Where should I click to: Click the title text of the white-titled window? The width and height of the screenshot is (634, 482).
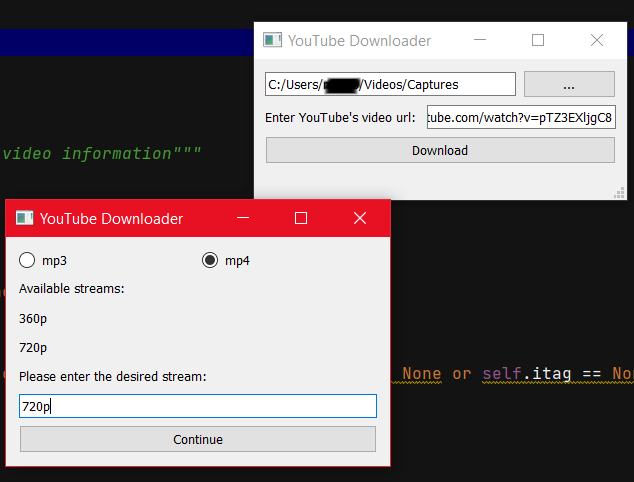pyautogui.click(x=359, y=41)
